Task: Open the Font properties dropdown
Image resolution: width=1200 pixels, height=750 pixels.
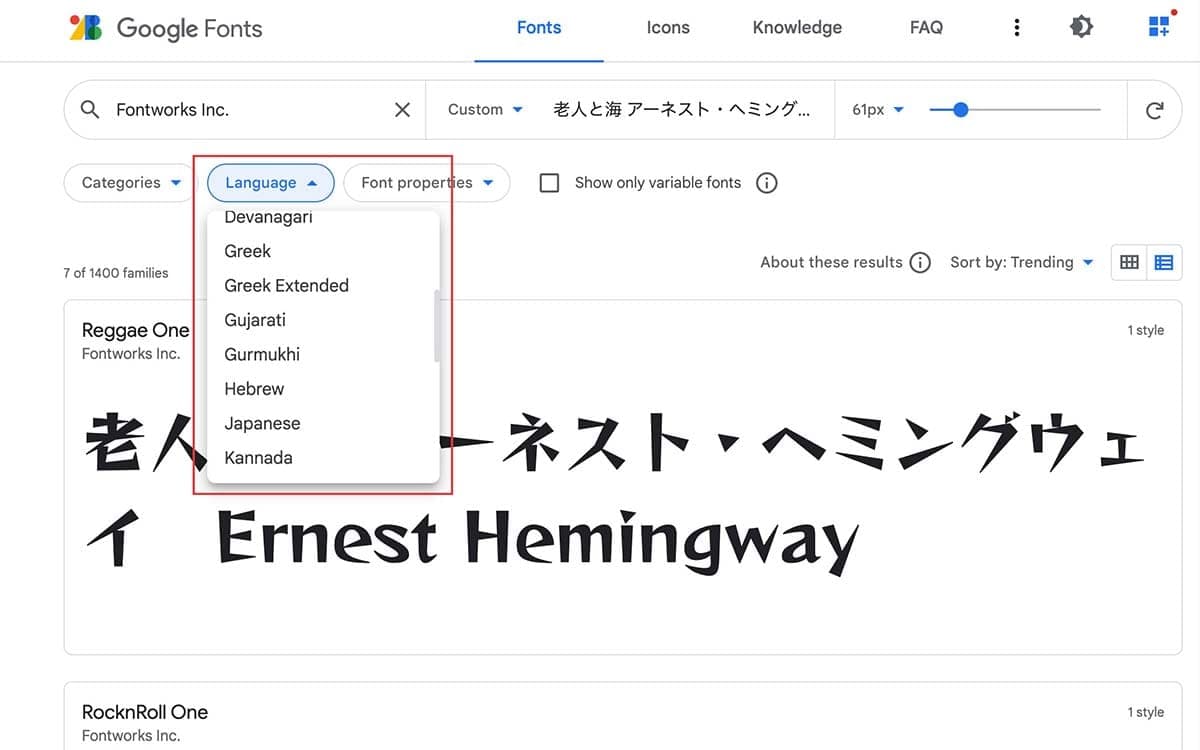Action: pos(427,182)
